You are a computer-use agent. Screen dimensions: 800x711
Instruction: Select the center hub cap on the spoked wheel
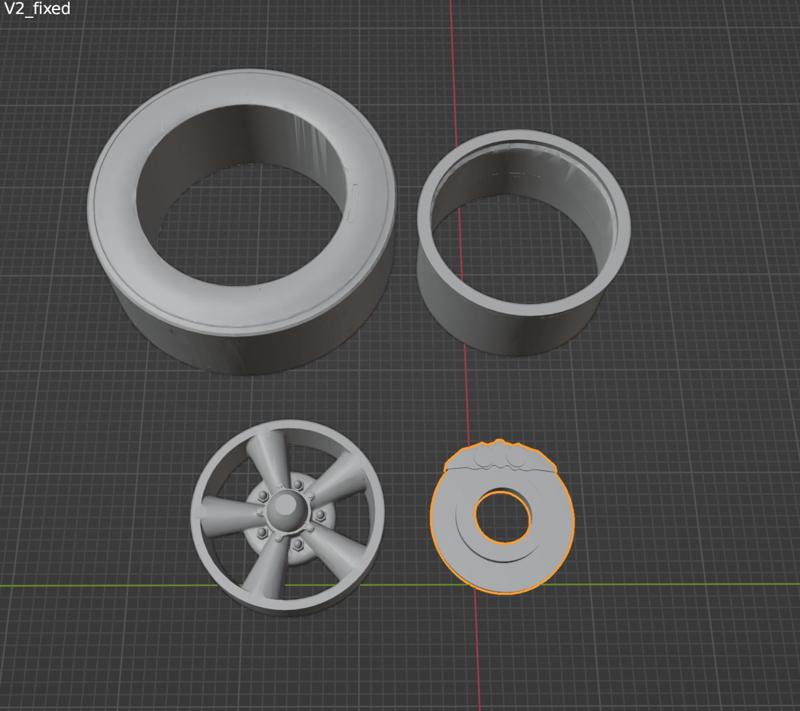(290, 510)
